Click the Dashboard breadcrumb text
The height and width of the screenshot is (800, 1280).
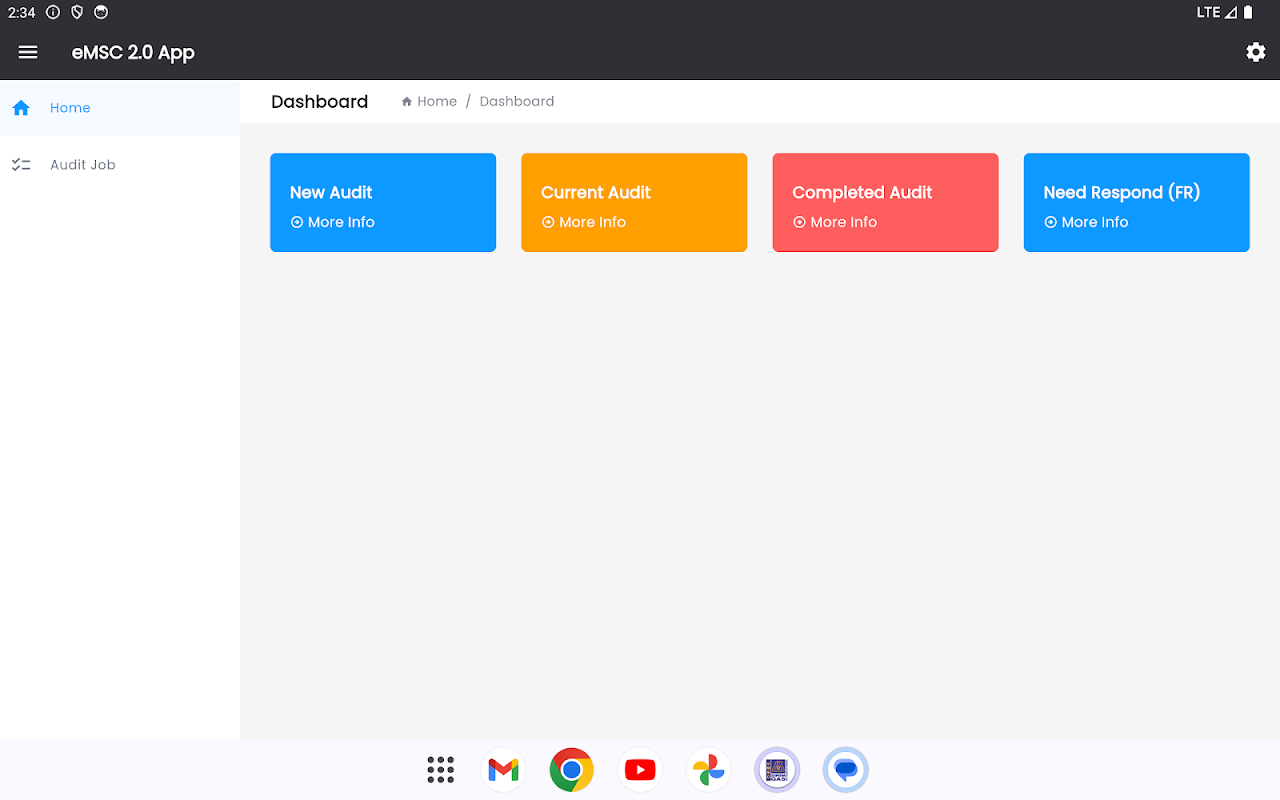point(517,102)
